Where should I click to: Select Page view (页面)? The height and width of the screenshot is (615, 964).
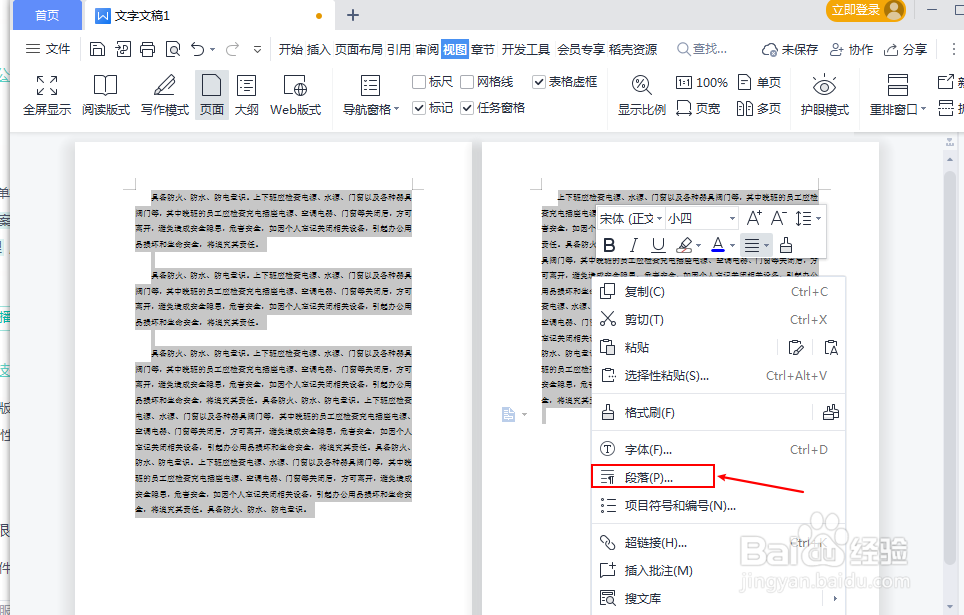(x=211, y=95)
